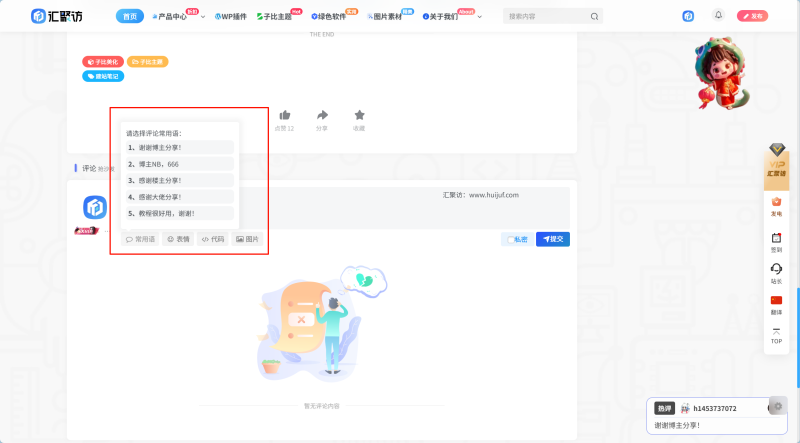Toggle the 私密 private comment checkbox
The width and height of the screenshot is (800, 443).
pyautogui.click(x=511, y=240)
